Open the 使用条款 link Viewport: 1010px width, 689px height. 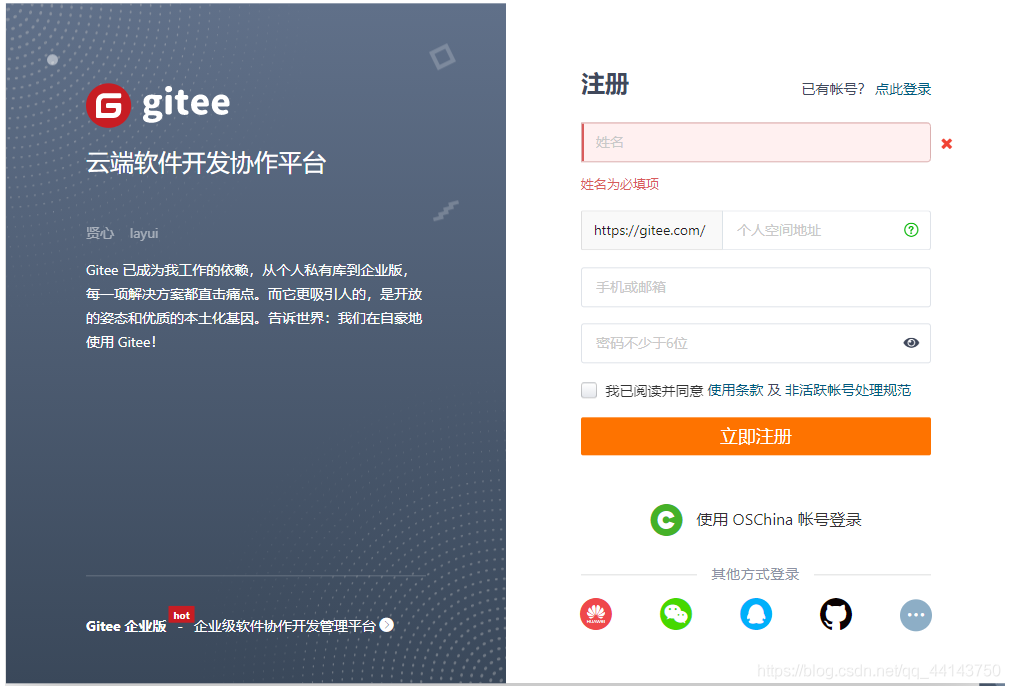[x=735, y=390]
